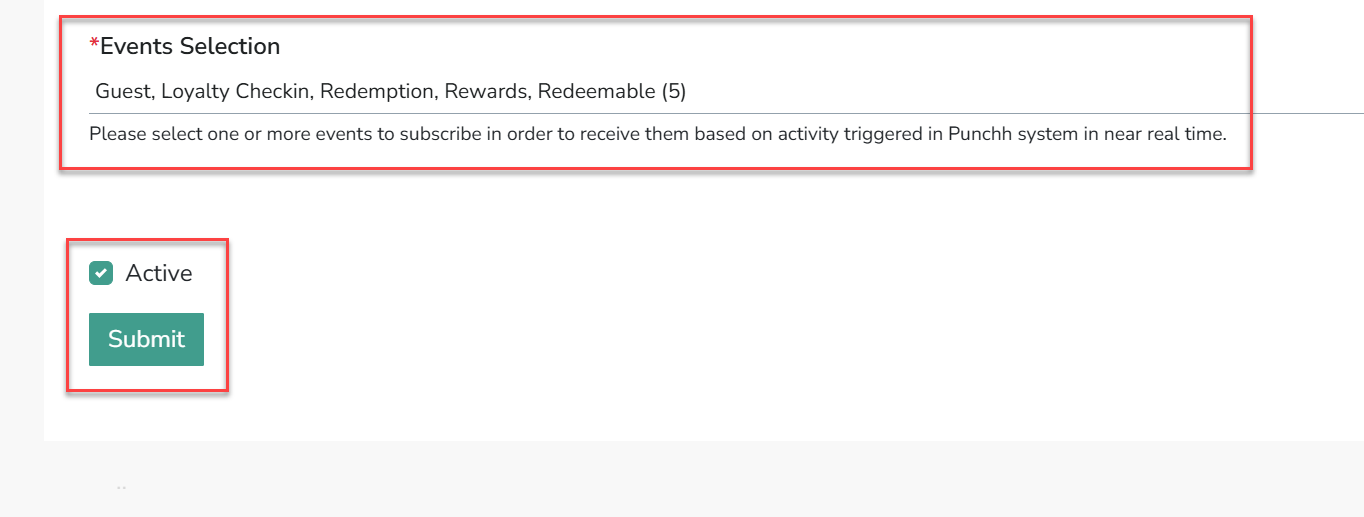Open the Events Selection dropdown field
This screenshot has width=1364, height=517.
pyautogui.click(x=726, y=92)
